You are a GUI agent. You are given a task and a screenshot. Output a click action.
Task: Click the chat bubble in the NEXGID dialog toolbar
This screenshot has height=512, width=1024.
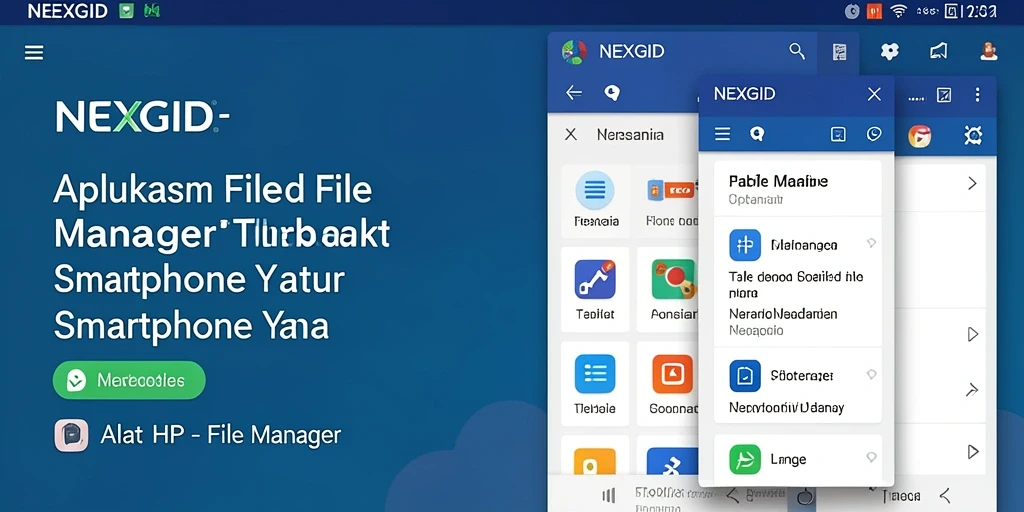757,135
